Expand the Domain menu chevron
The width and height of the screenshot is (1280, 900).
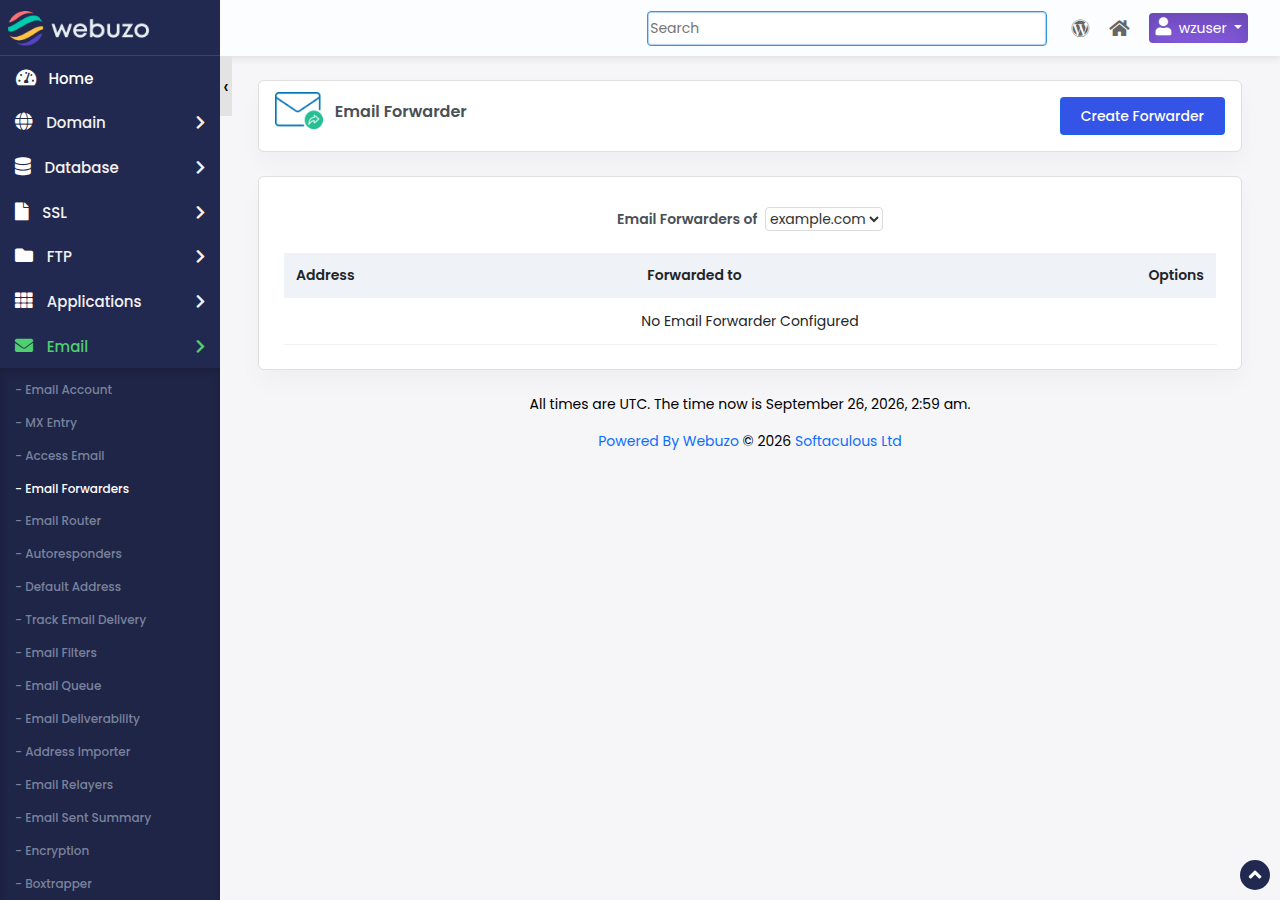click(x=200, y=122)
